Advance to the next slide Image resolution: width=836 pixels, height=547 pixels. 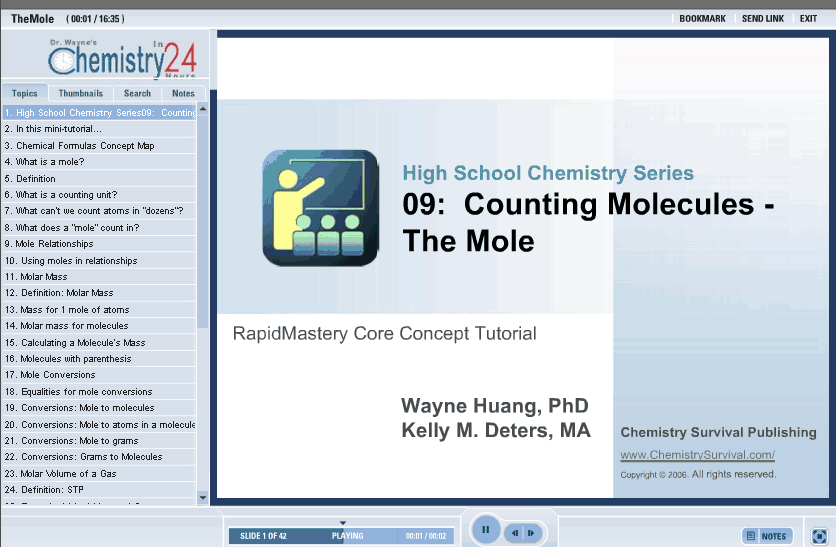pos(532,533)
